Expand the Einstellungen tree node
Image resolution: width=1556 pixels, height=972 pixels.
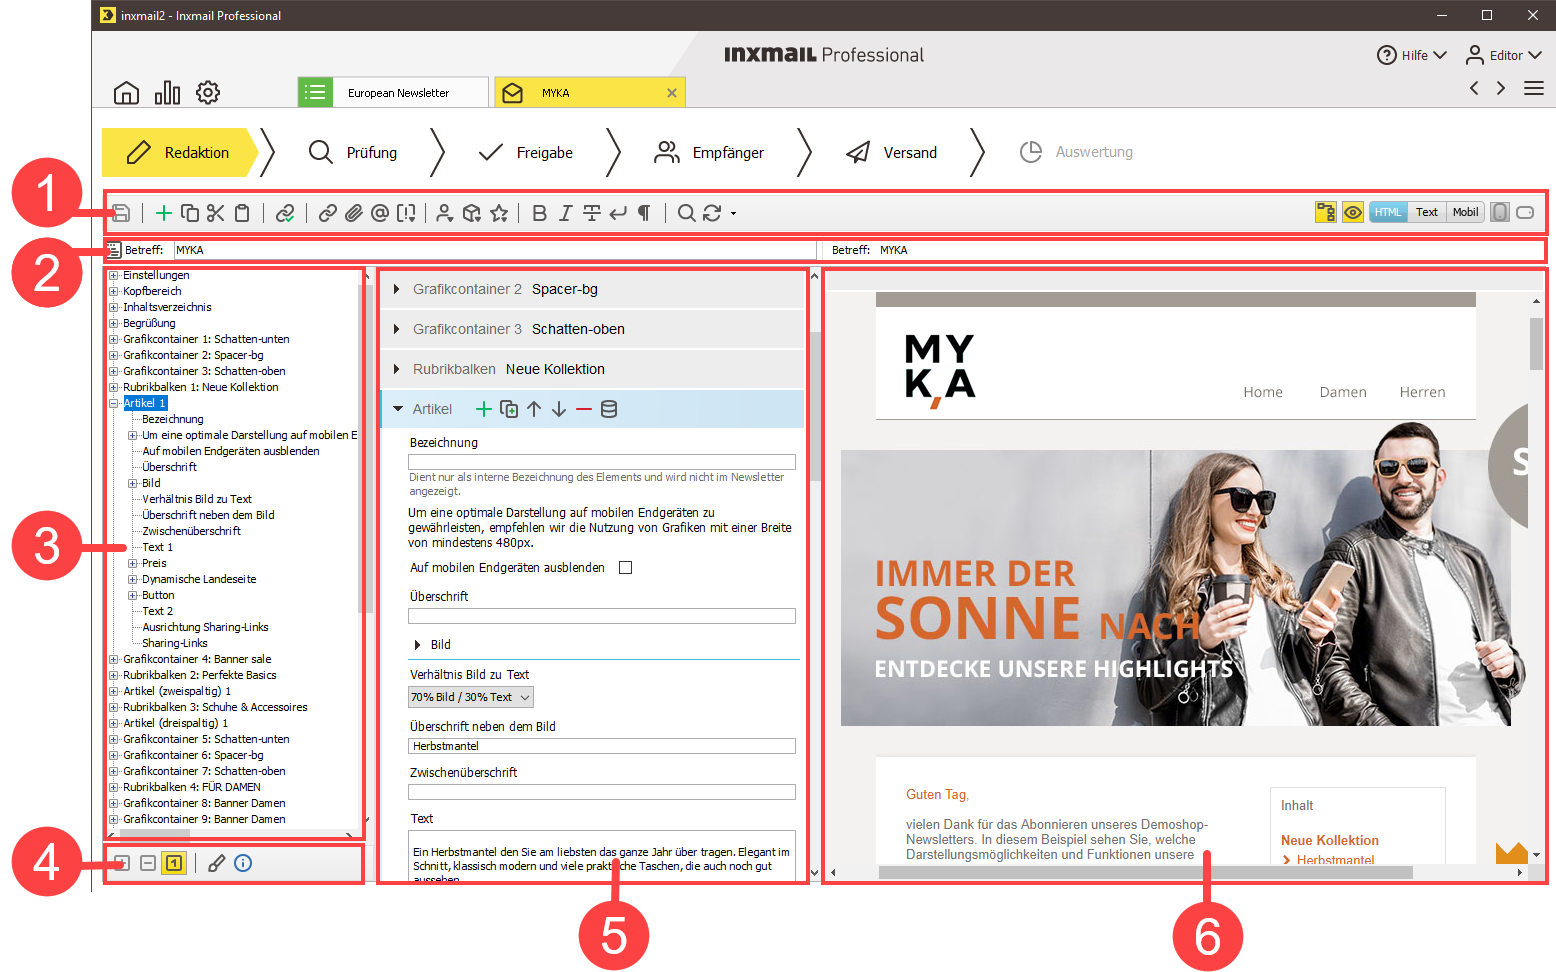coord(114,275)
